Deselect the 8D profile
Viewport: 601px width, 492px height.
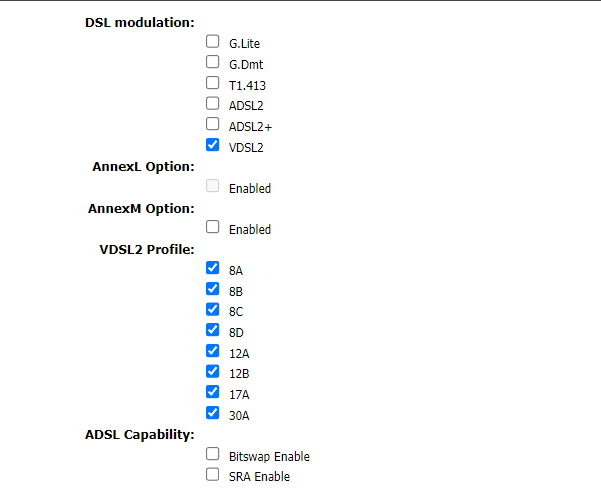click(212, 330)
